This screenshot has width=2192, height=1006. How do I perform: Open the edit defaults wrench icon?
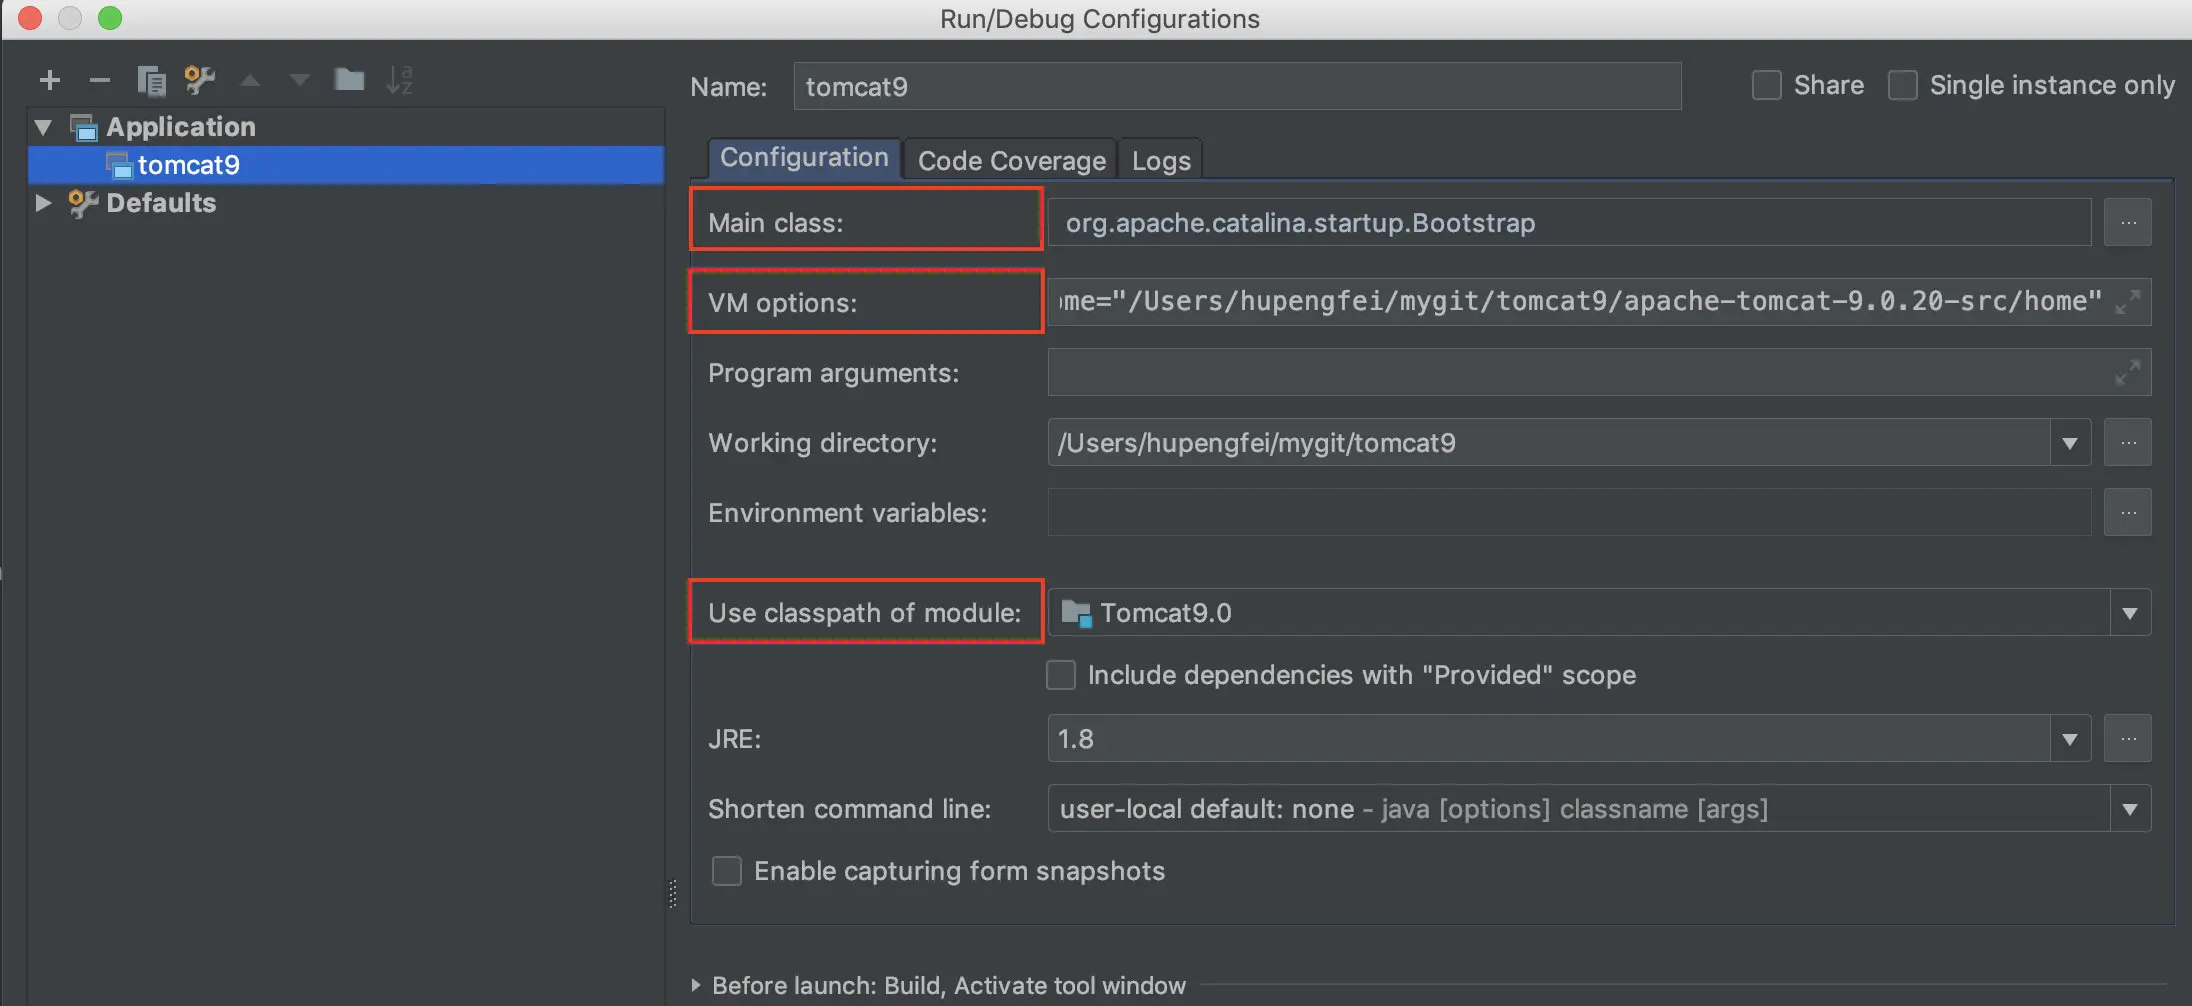pos(200,80)
